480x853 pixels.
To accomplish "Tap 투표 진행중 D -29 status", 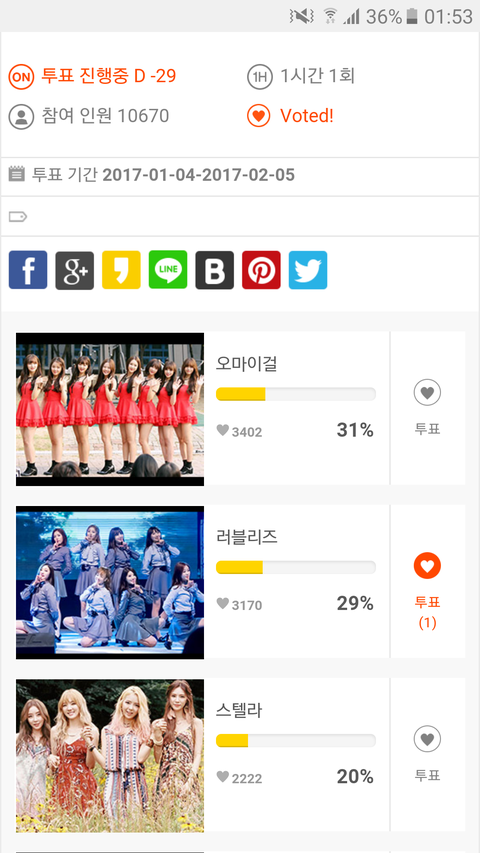I will pos(109,76).
